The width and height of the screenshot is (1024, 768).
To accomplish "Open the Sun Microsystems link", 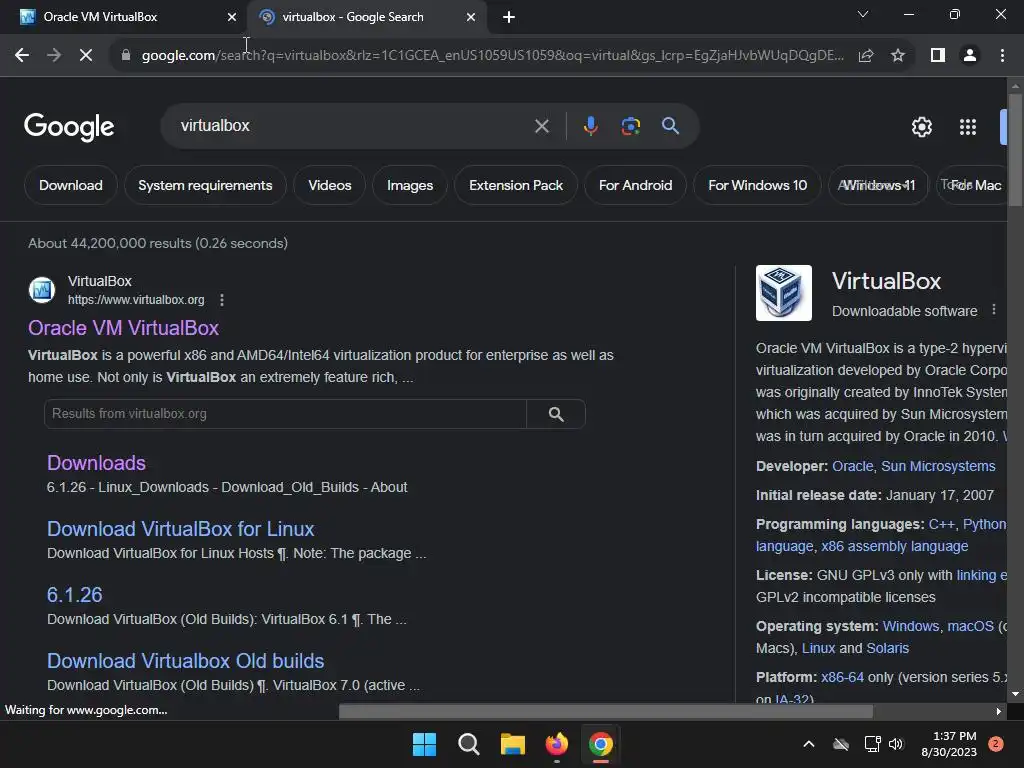I will (938, 466).
